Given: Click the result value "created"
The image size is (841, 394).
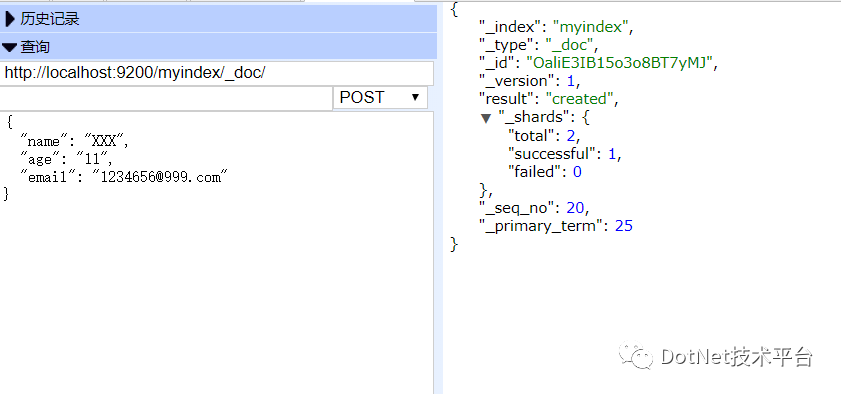Looking at the screenshot, I should pos(579,99).
